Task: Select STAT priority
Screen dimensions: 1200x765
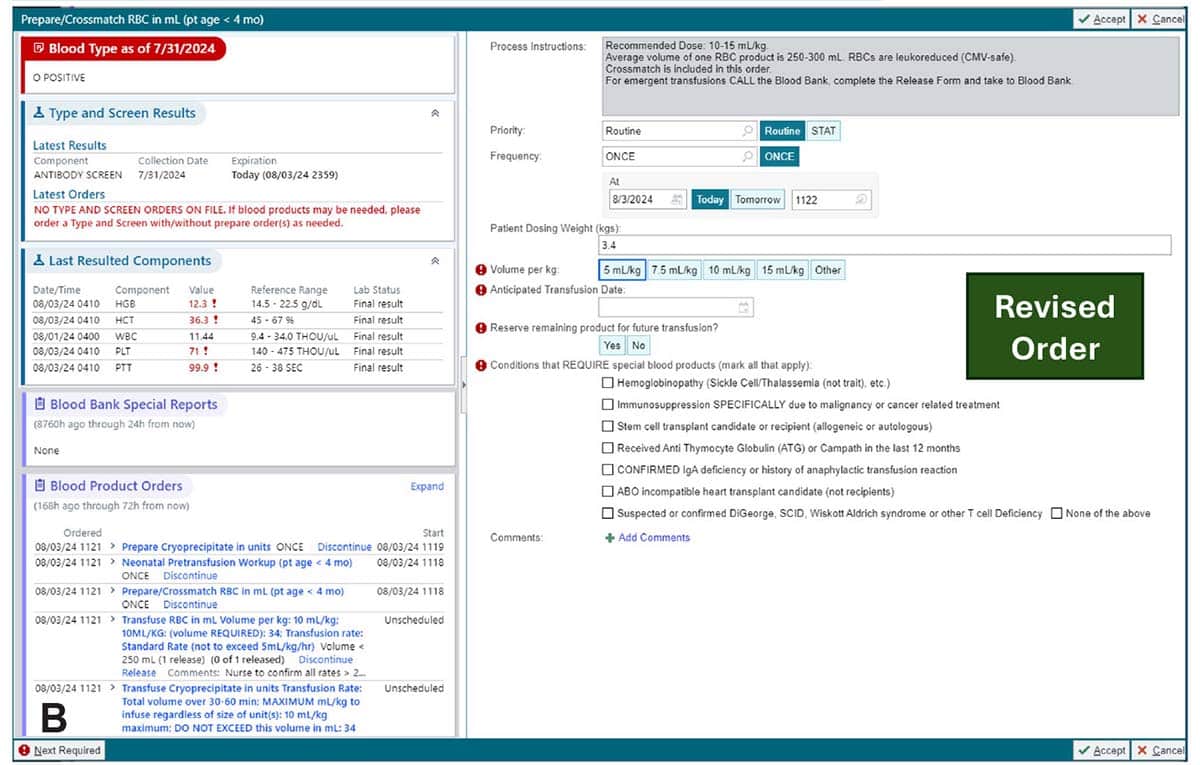Action: [824, 131]
